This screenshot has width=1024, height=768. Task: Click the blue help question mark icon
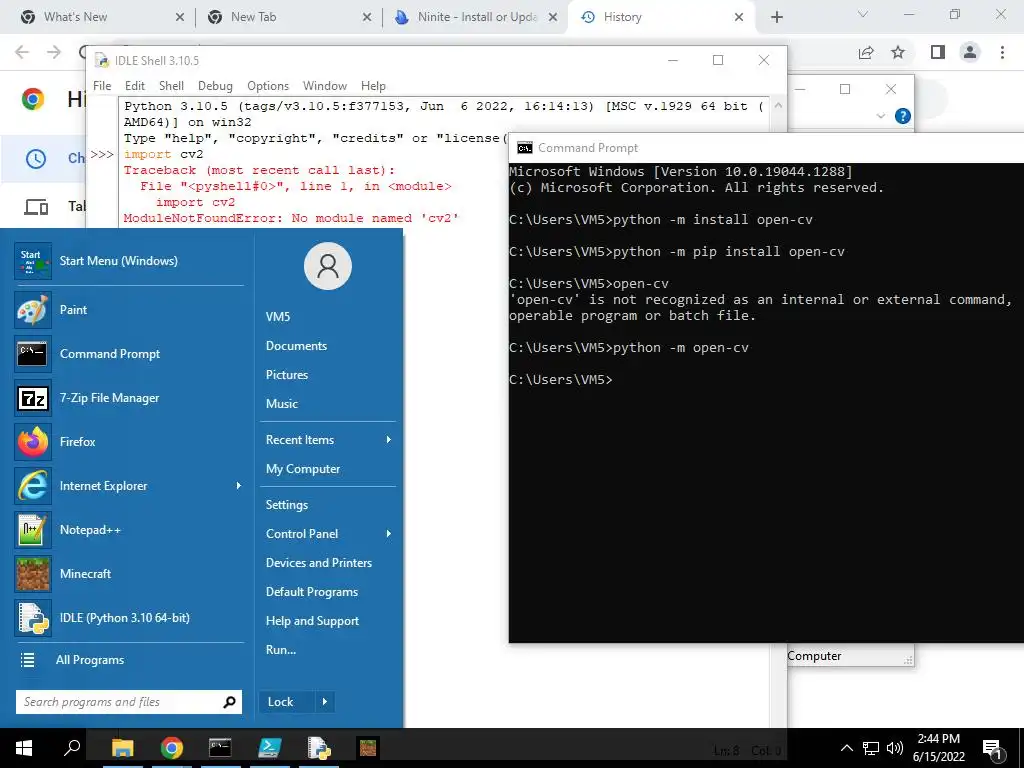[903, 116]
